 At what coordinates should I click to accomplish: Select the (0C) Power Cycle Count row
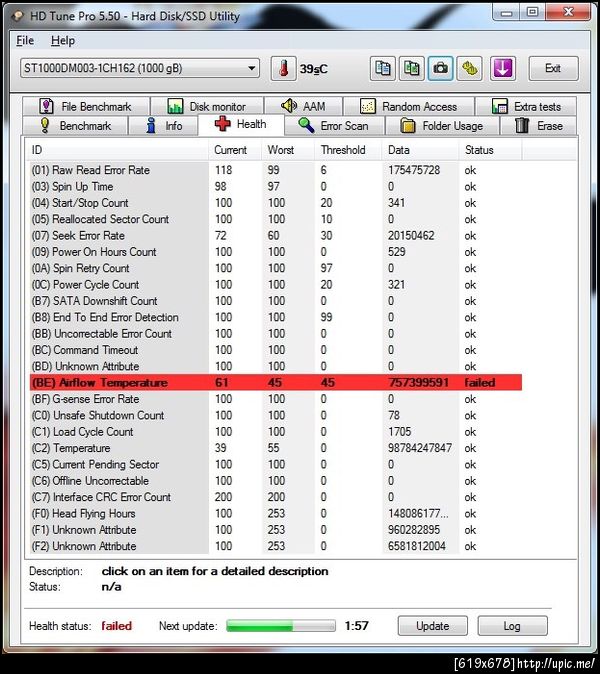tap(276, 285)
